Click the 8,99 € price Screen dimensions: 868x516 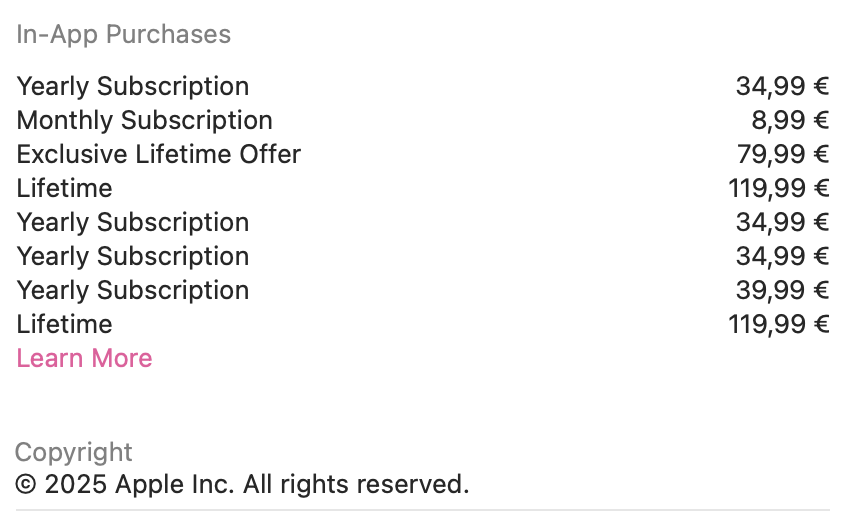click(790, 121)
